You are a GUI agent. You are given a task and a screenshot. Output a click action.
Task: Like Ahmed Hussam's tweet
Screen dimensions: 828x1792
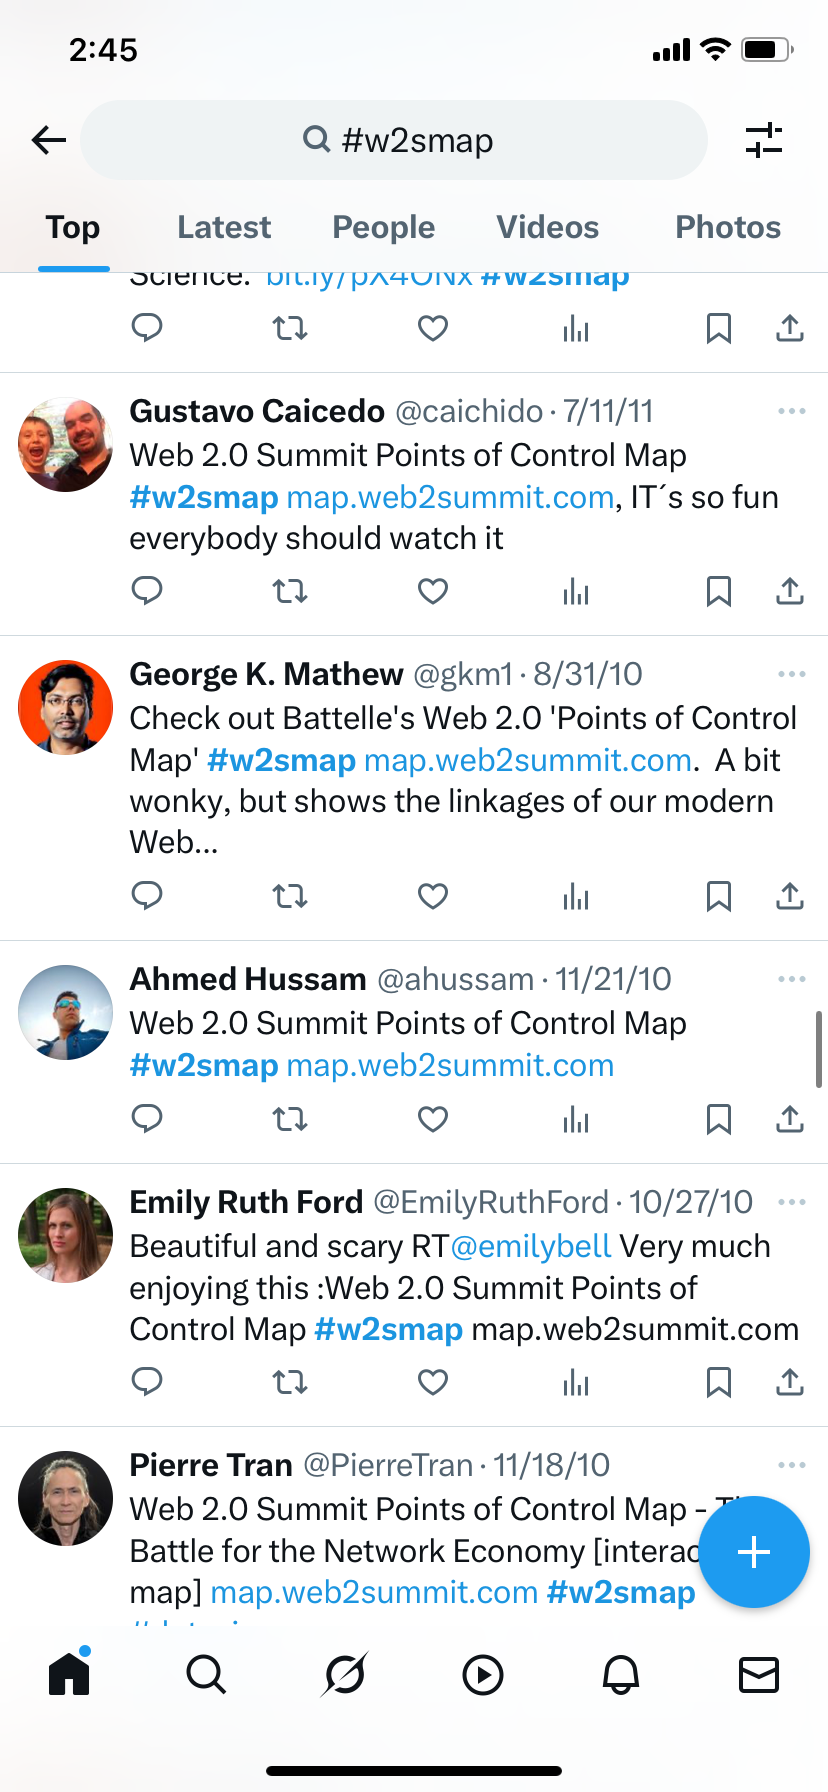click(433, 1119)
